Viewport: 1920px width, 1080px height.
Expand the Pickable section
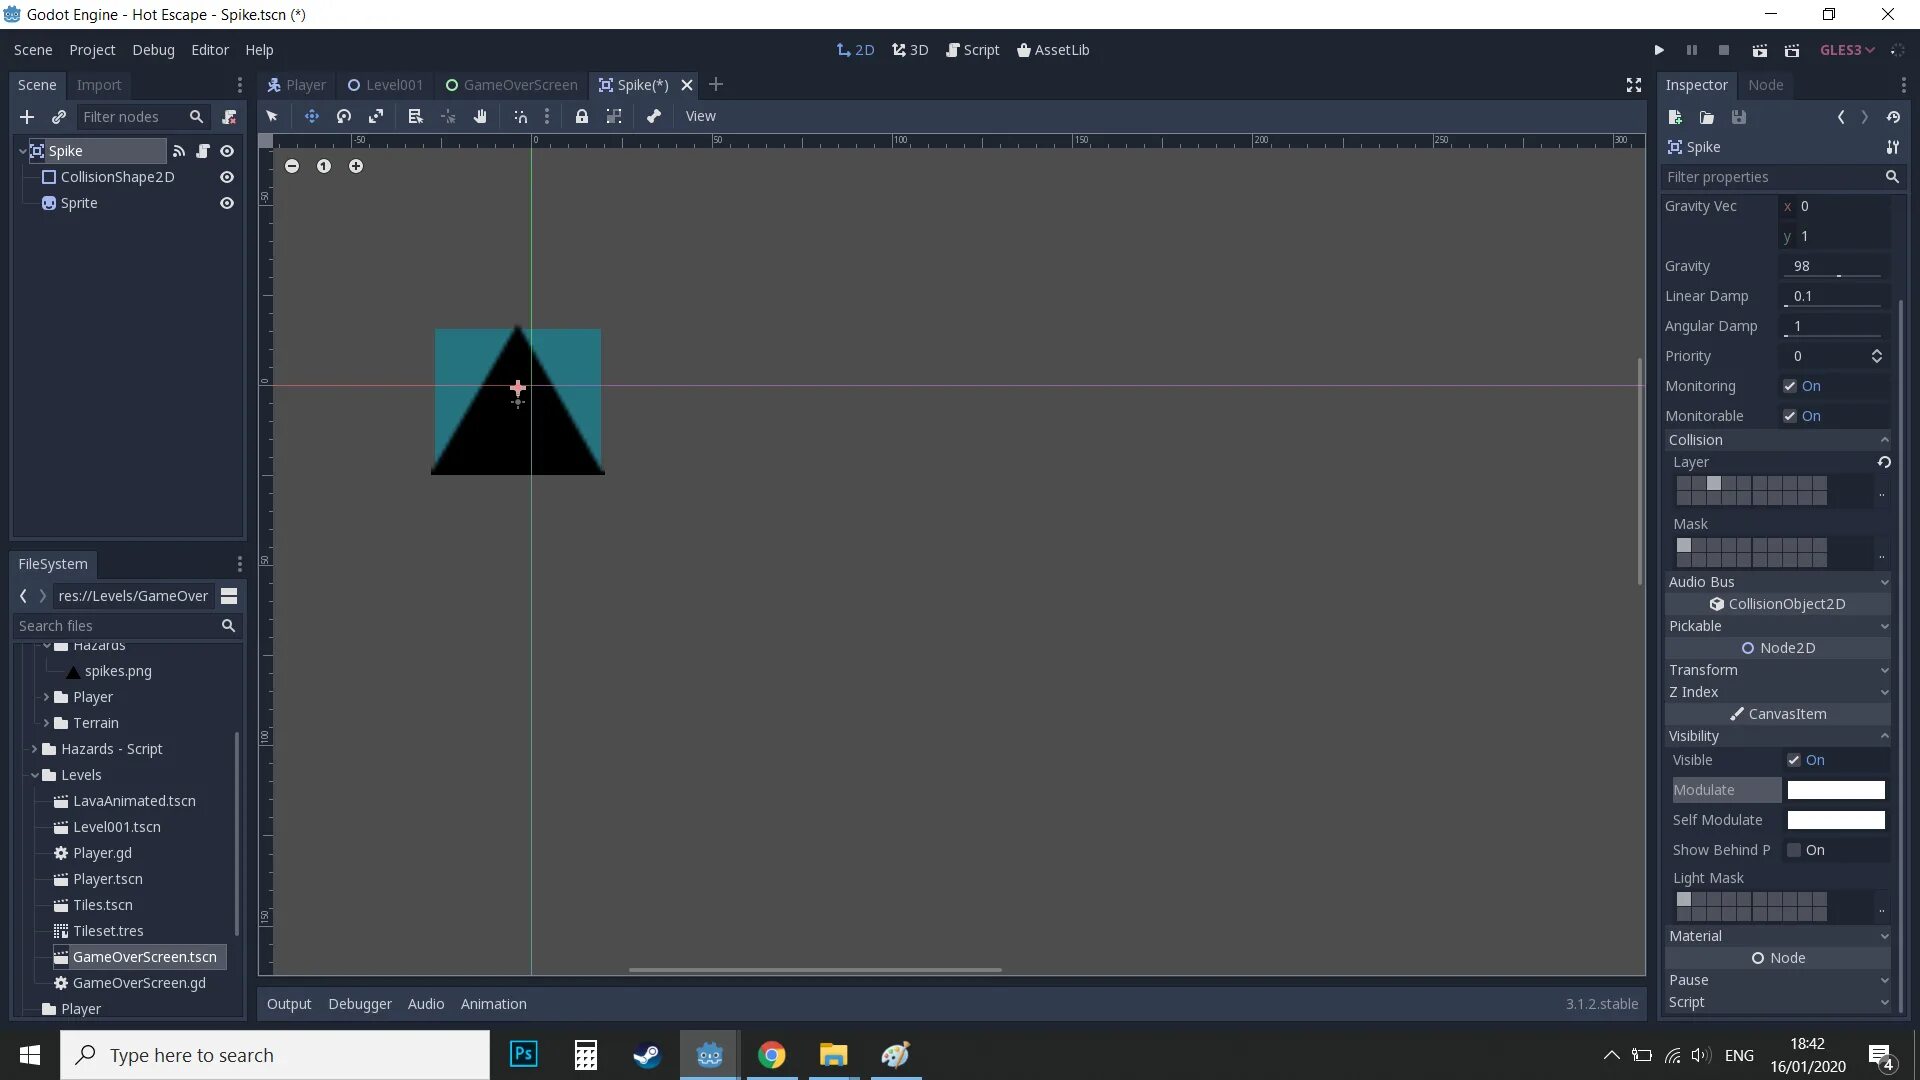1778,626
